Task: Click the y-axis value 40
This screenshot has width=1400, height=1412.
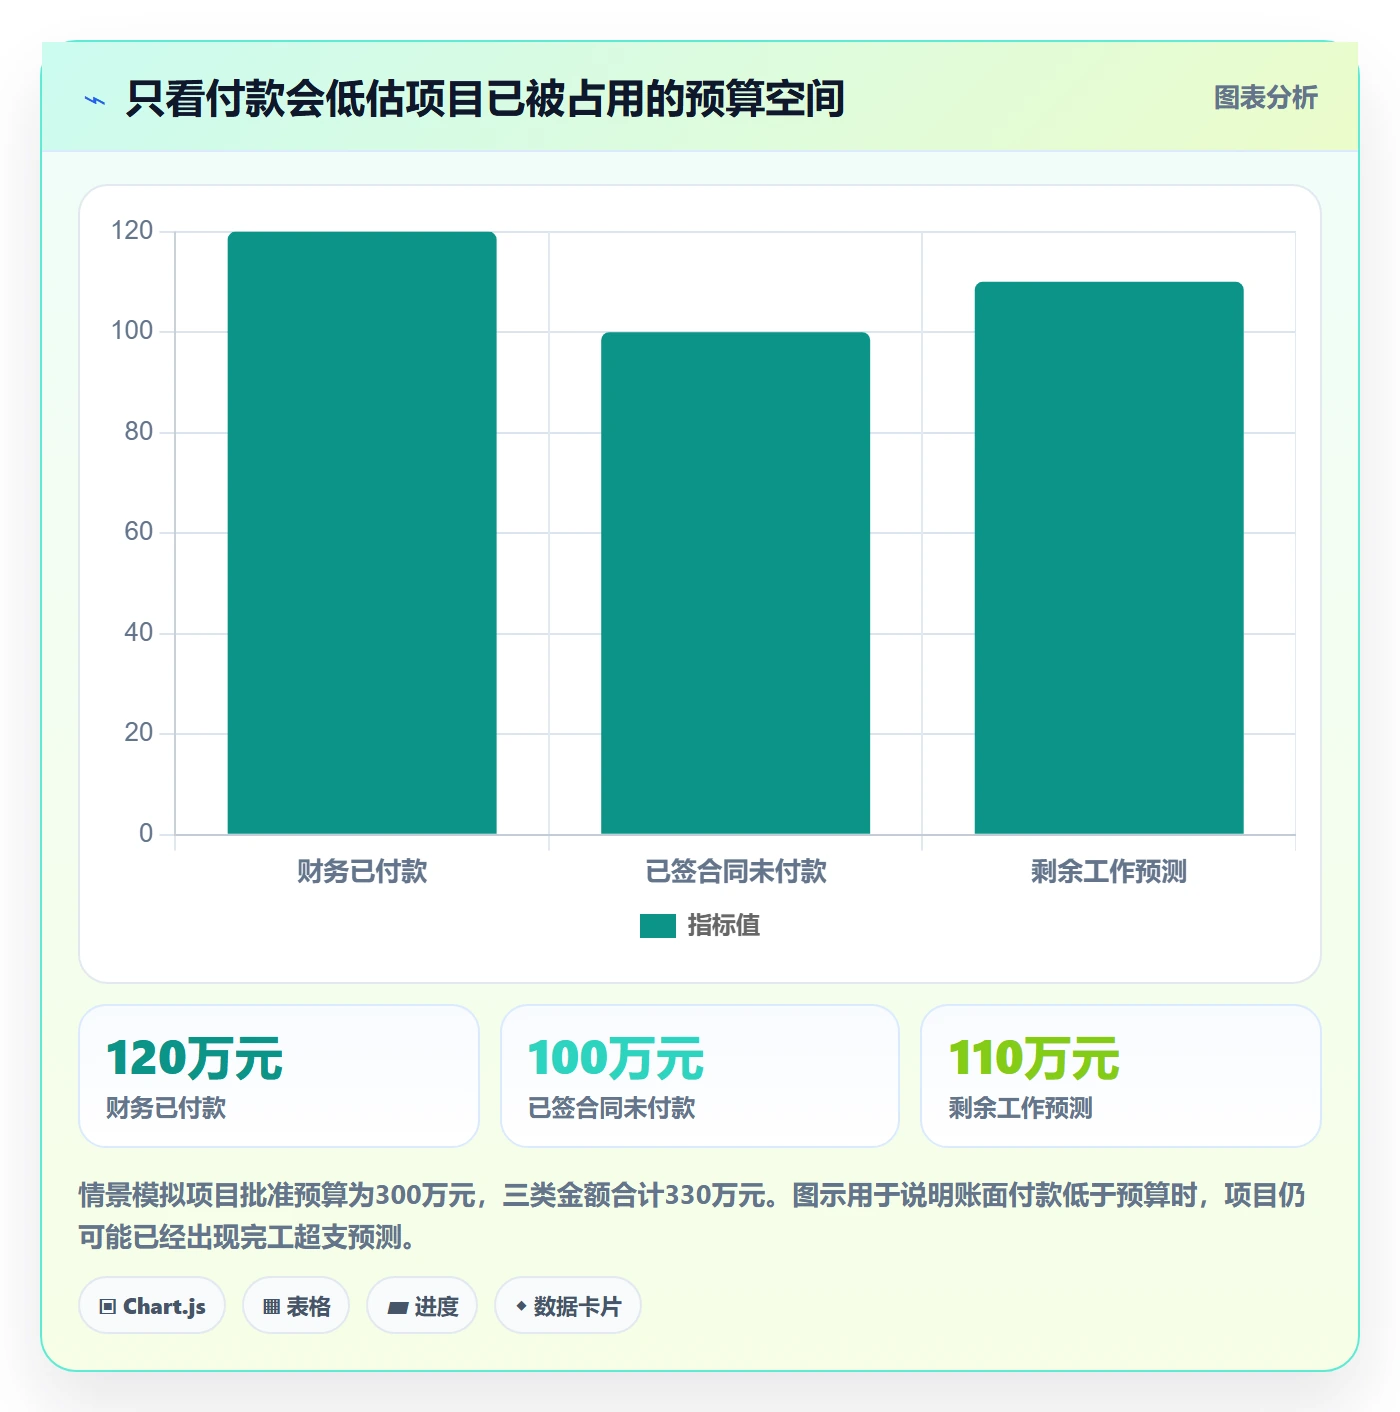Action: pyautogui.click(x=139, y=633)
